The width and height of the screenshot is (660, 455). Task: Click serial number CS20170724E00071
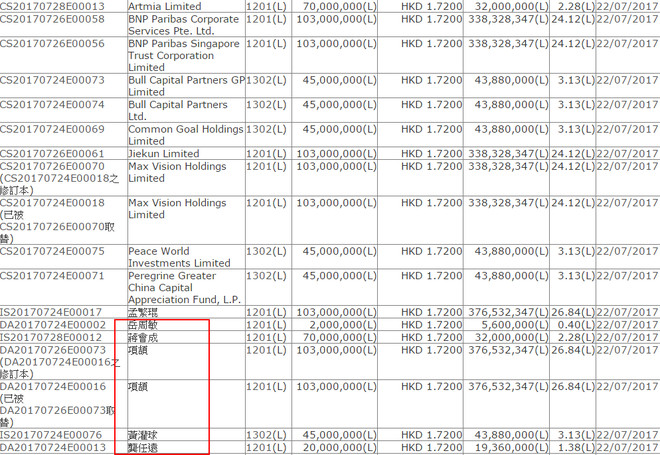[x=52, y=275]
